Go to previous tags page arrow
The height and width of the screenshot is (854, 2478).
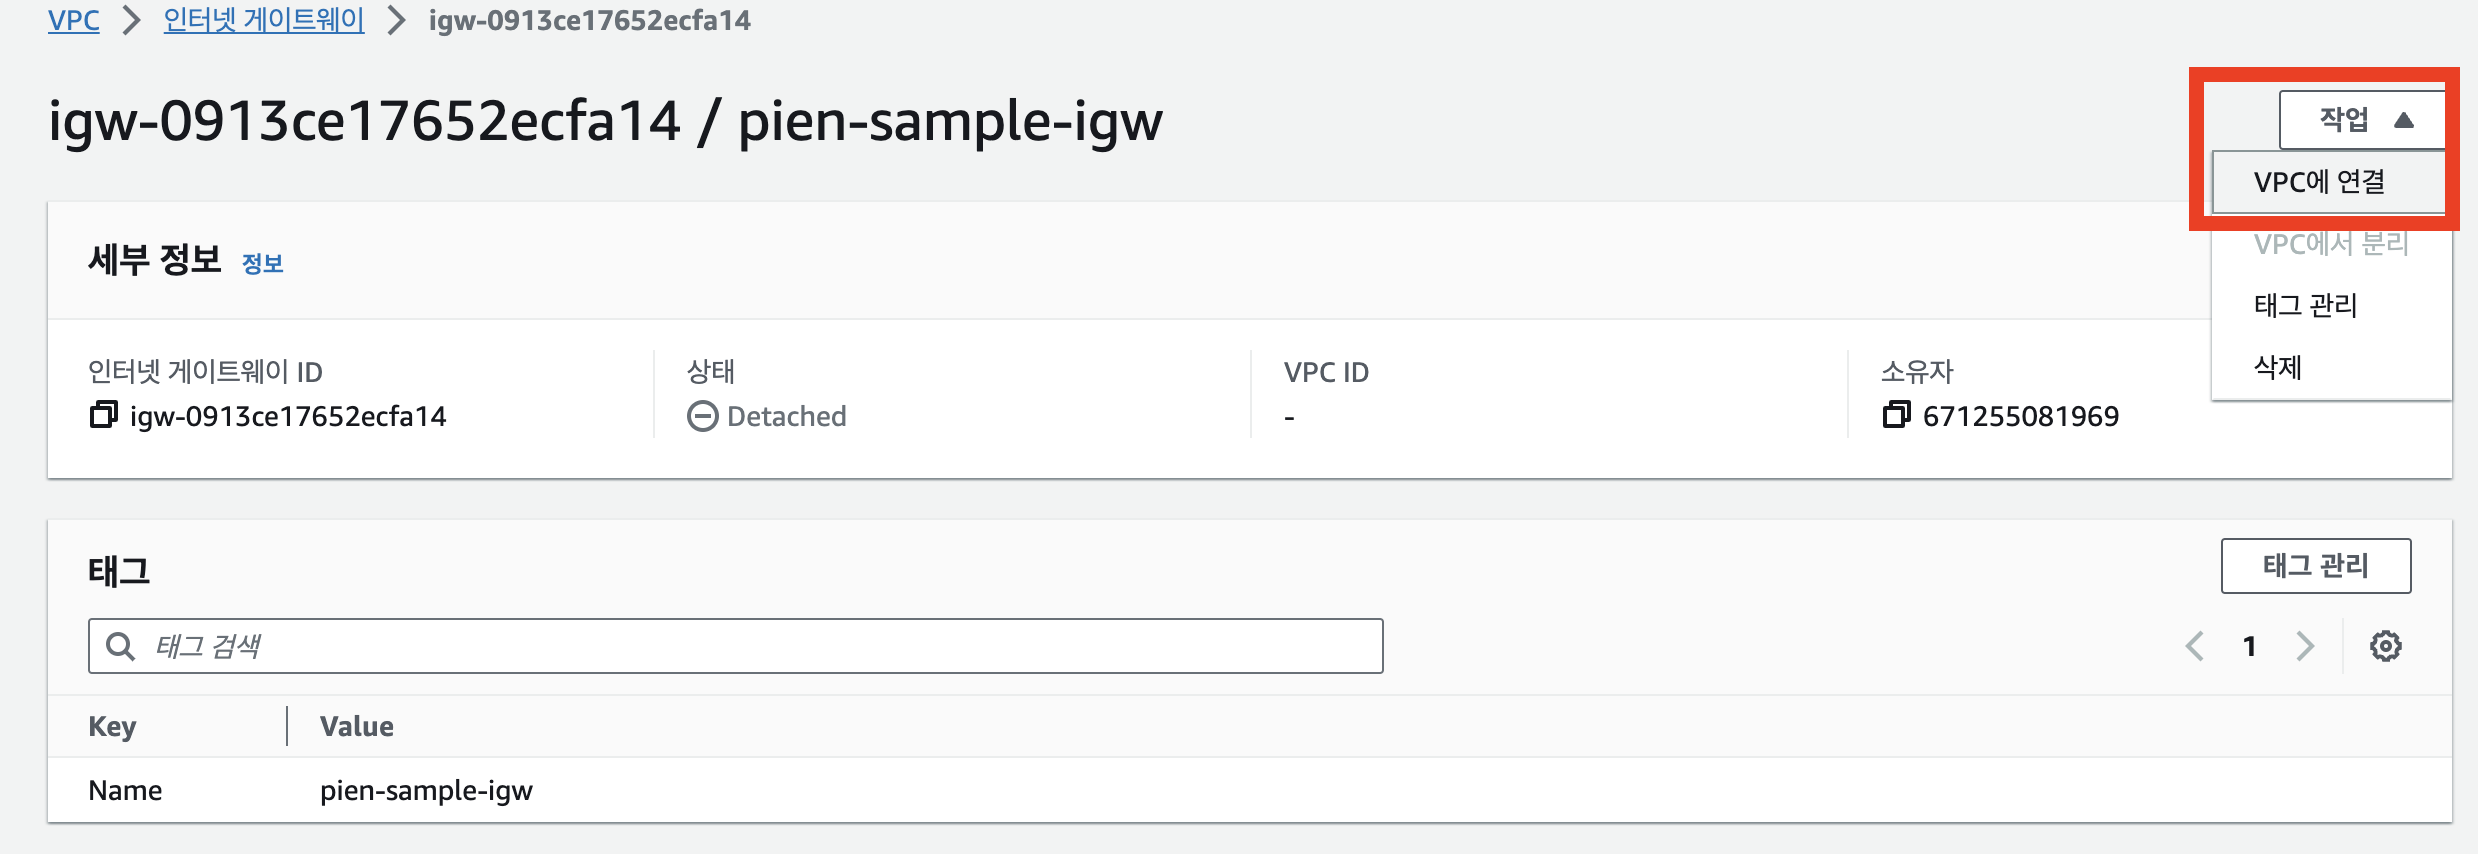click(2195, 646)
